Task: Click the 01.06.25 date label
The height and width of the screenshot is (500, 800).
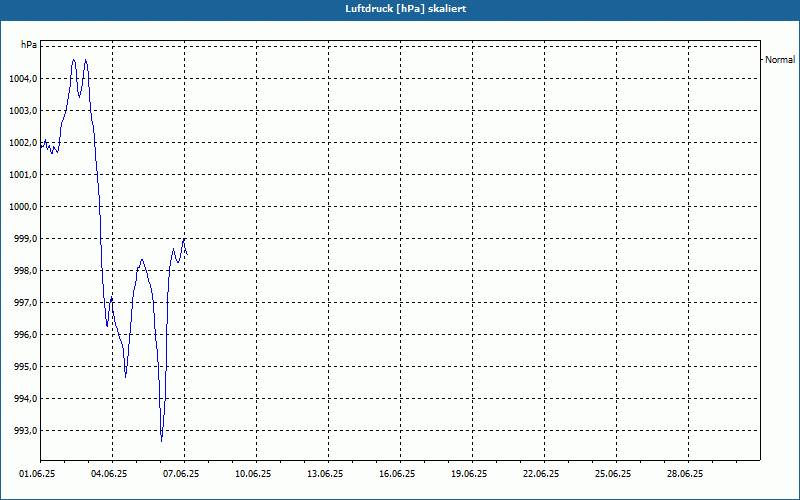Action: point(37,474)
